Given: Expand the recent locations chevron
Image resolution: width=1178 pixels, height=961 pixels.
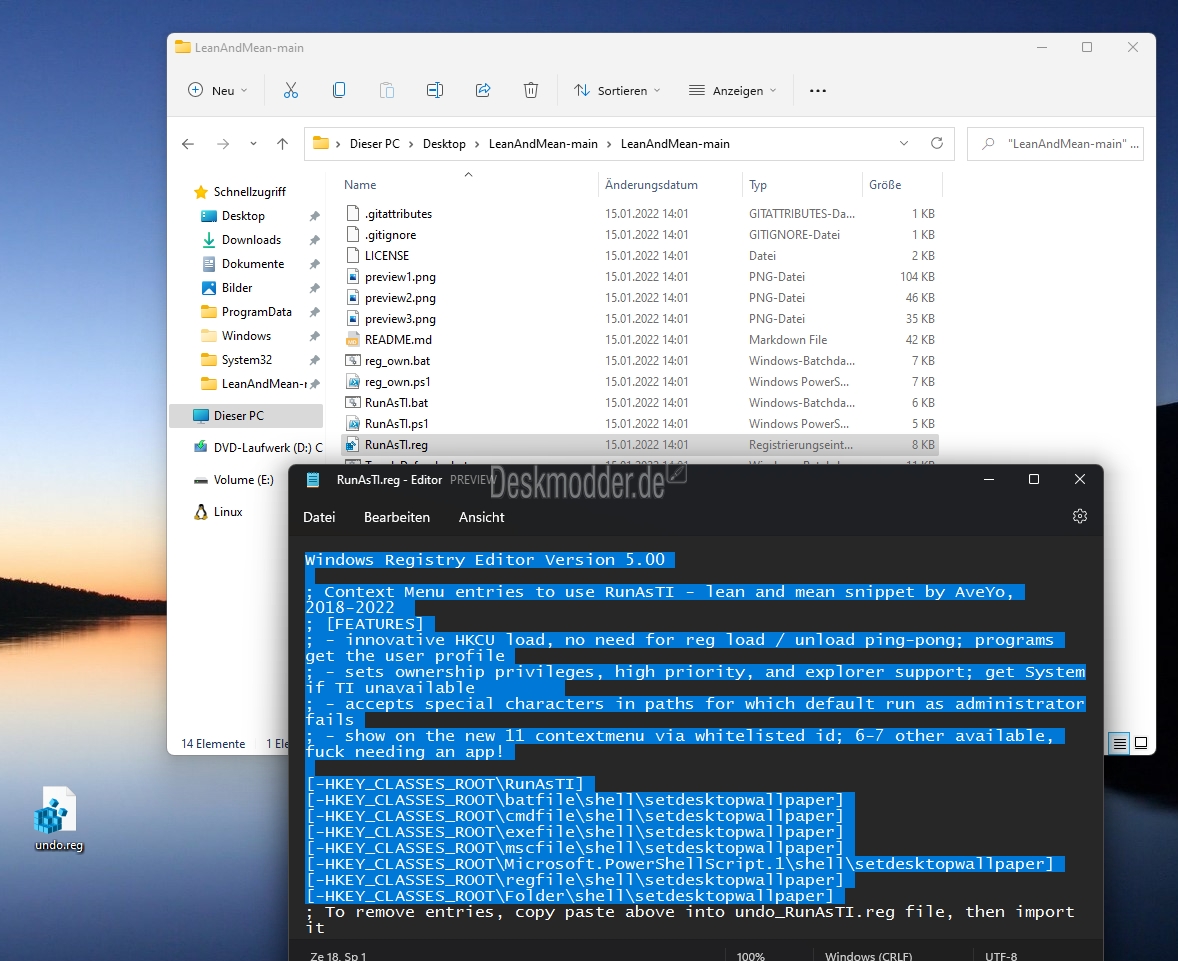Looking at the screenshot, I should tap(253, 144).
